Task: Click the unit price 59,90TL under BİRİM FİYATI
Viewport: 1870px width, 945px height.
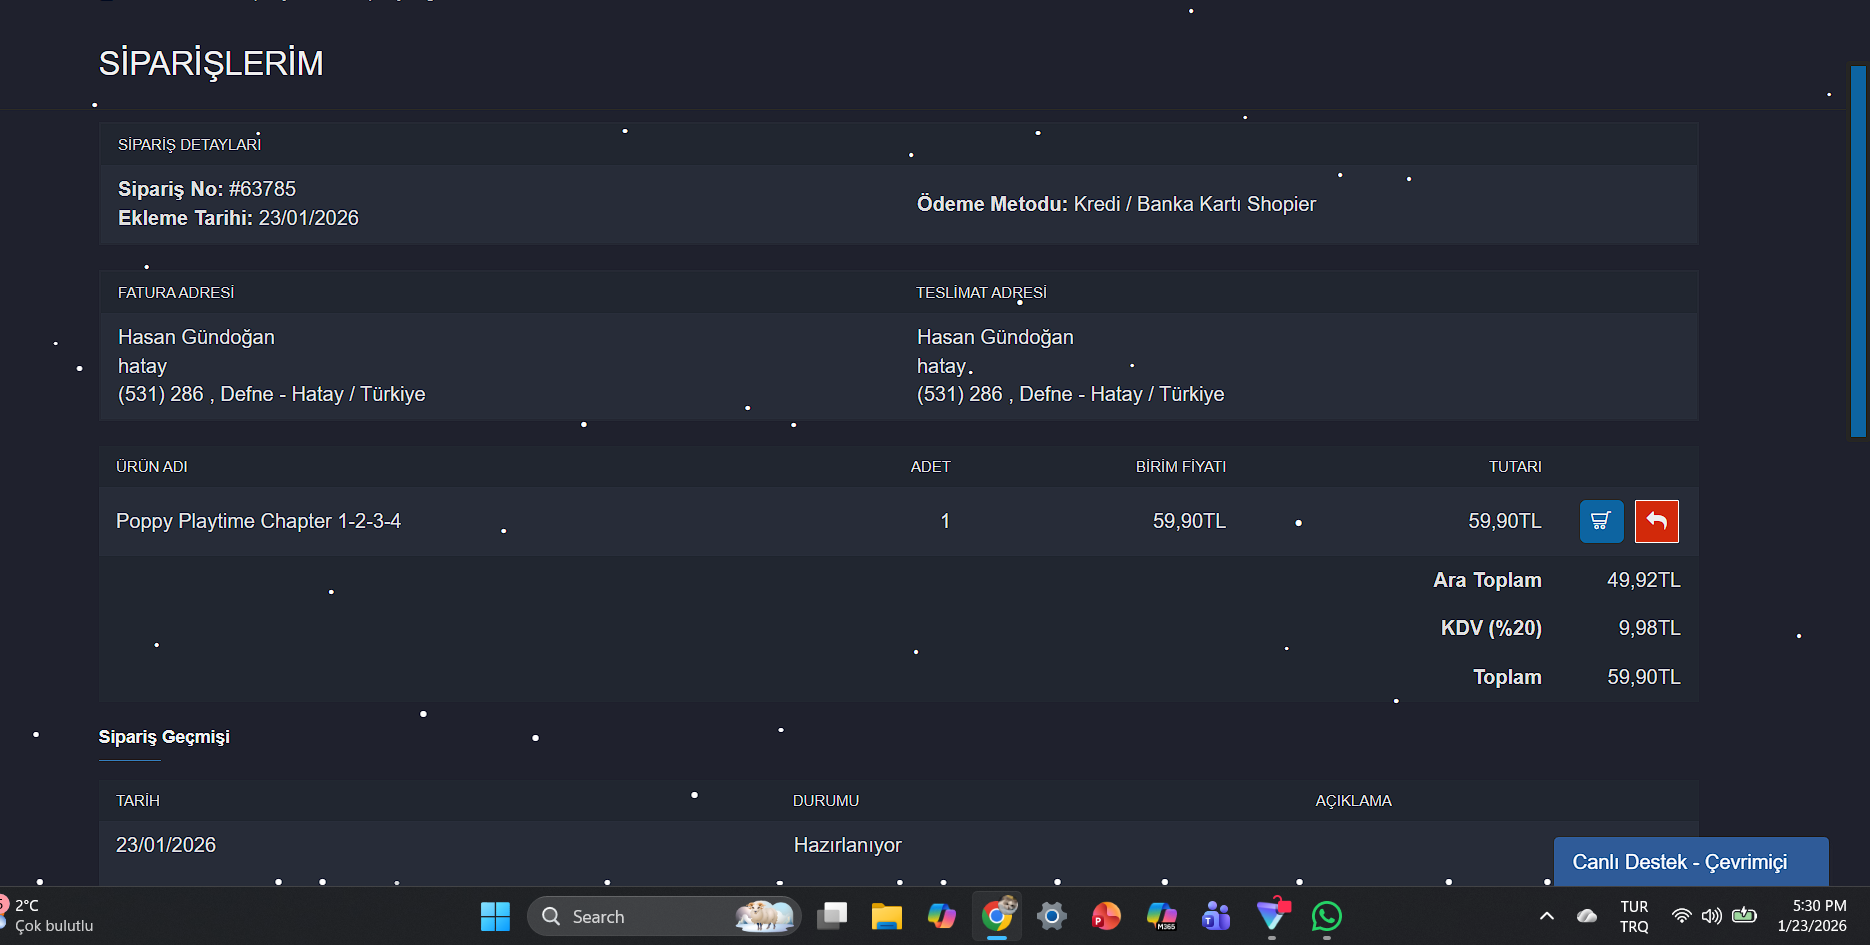Action: pyautogui.click(x=1189, y=521)
